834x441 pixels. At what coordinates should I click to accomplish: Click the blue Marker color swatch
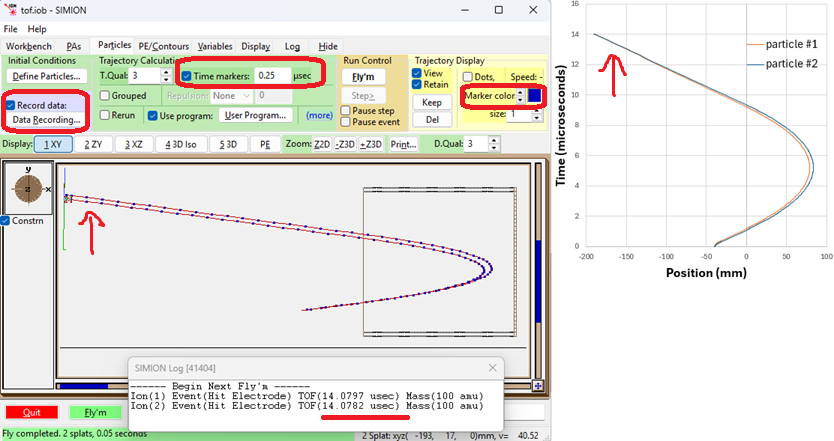pos(534,96)
